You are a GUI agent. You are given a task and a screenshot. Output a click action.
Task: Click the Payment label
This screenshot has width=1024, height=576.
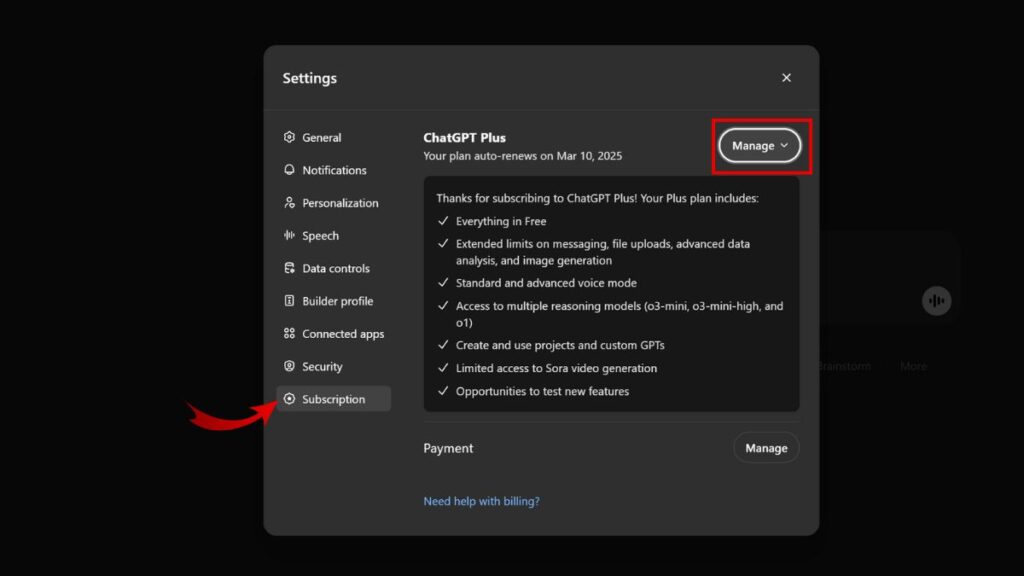448,448
